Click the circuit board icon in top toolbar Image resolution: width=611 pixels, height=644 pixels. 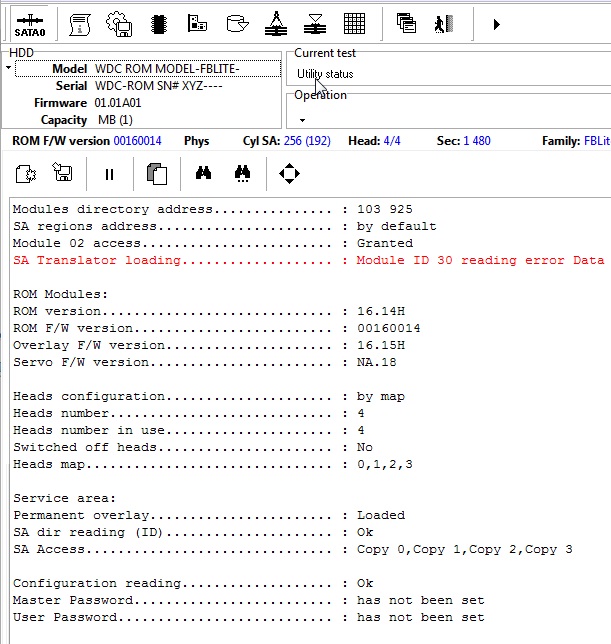click(x=197, y=23)
